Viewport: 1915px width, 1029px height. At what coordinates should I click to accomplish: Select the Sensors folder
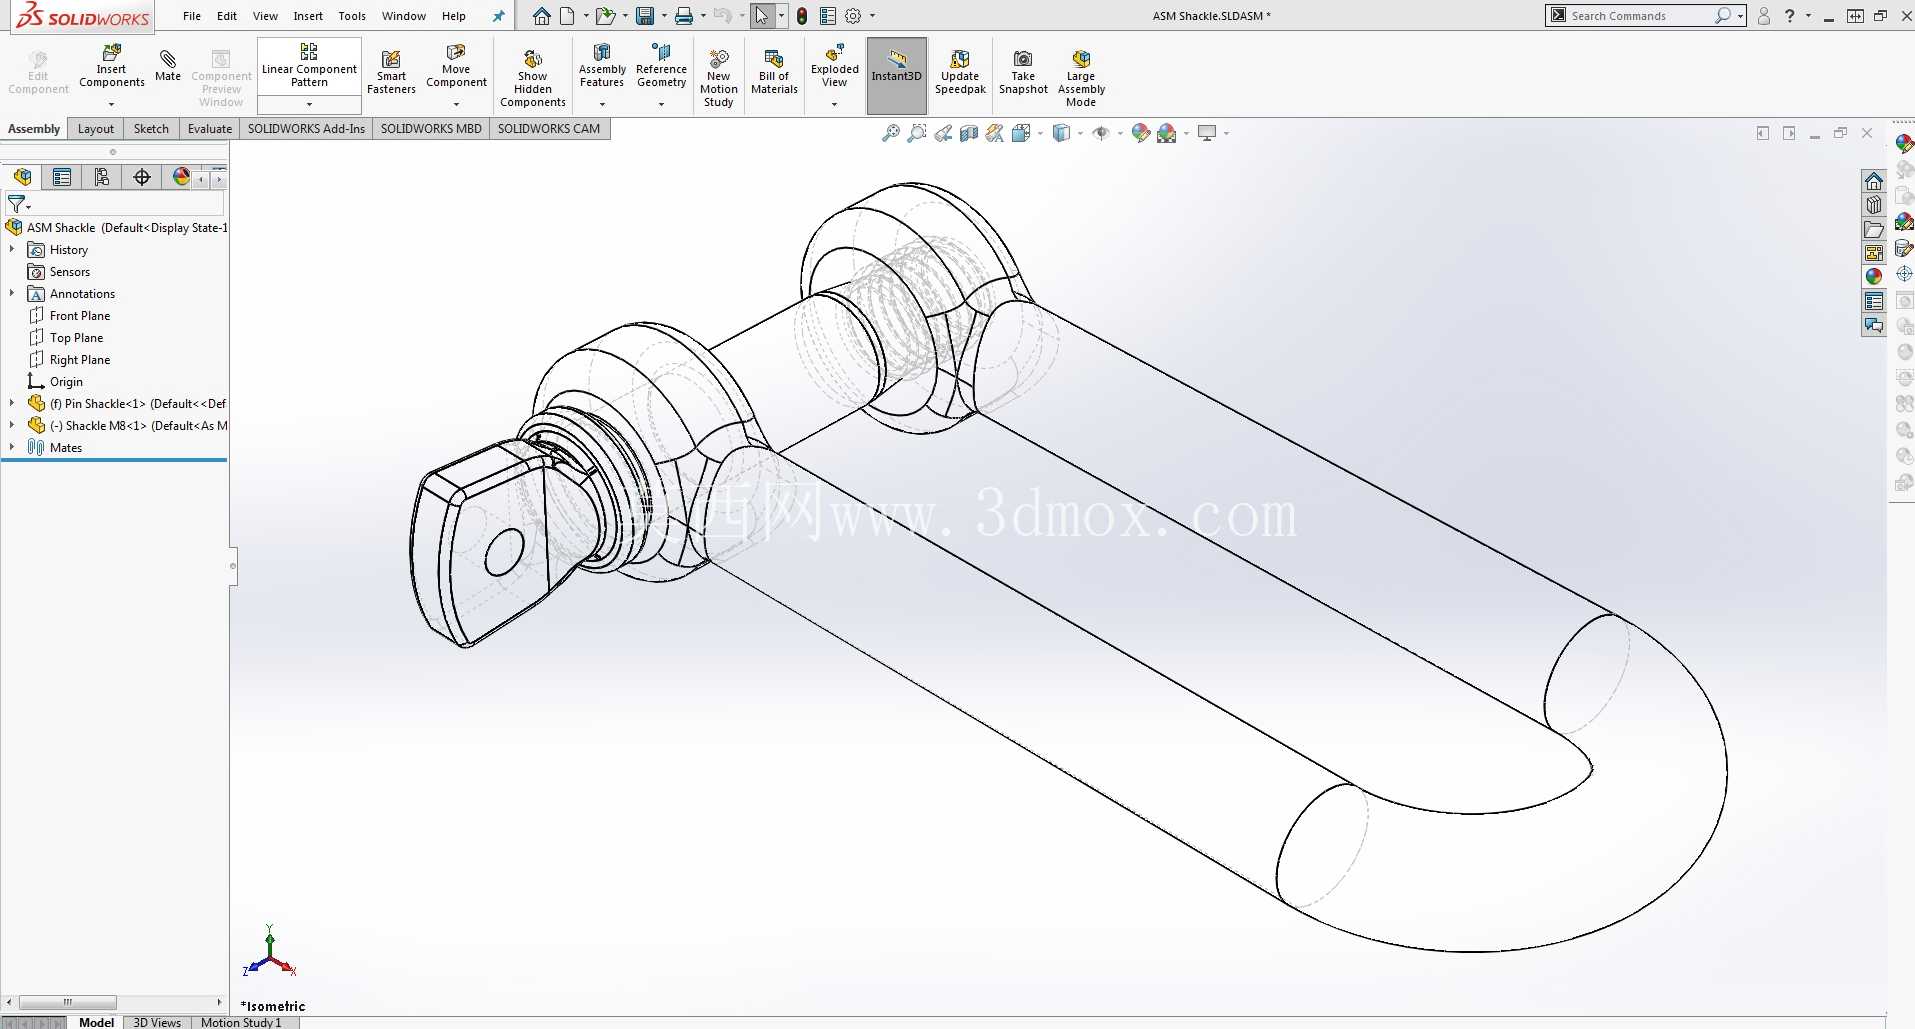(x=70, y=272)
